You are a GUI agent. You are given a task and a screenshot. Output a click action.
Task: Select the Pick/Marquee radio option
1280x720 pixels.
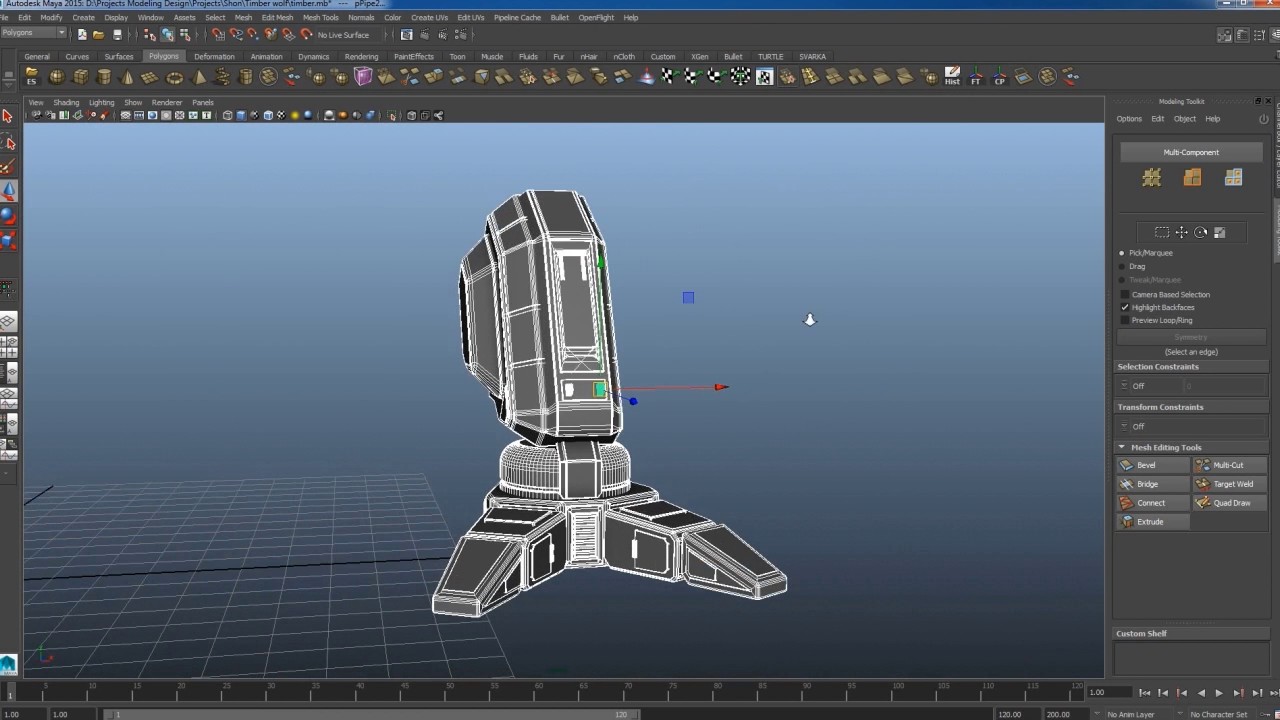coord(1121,253)
